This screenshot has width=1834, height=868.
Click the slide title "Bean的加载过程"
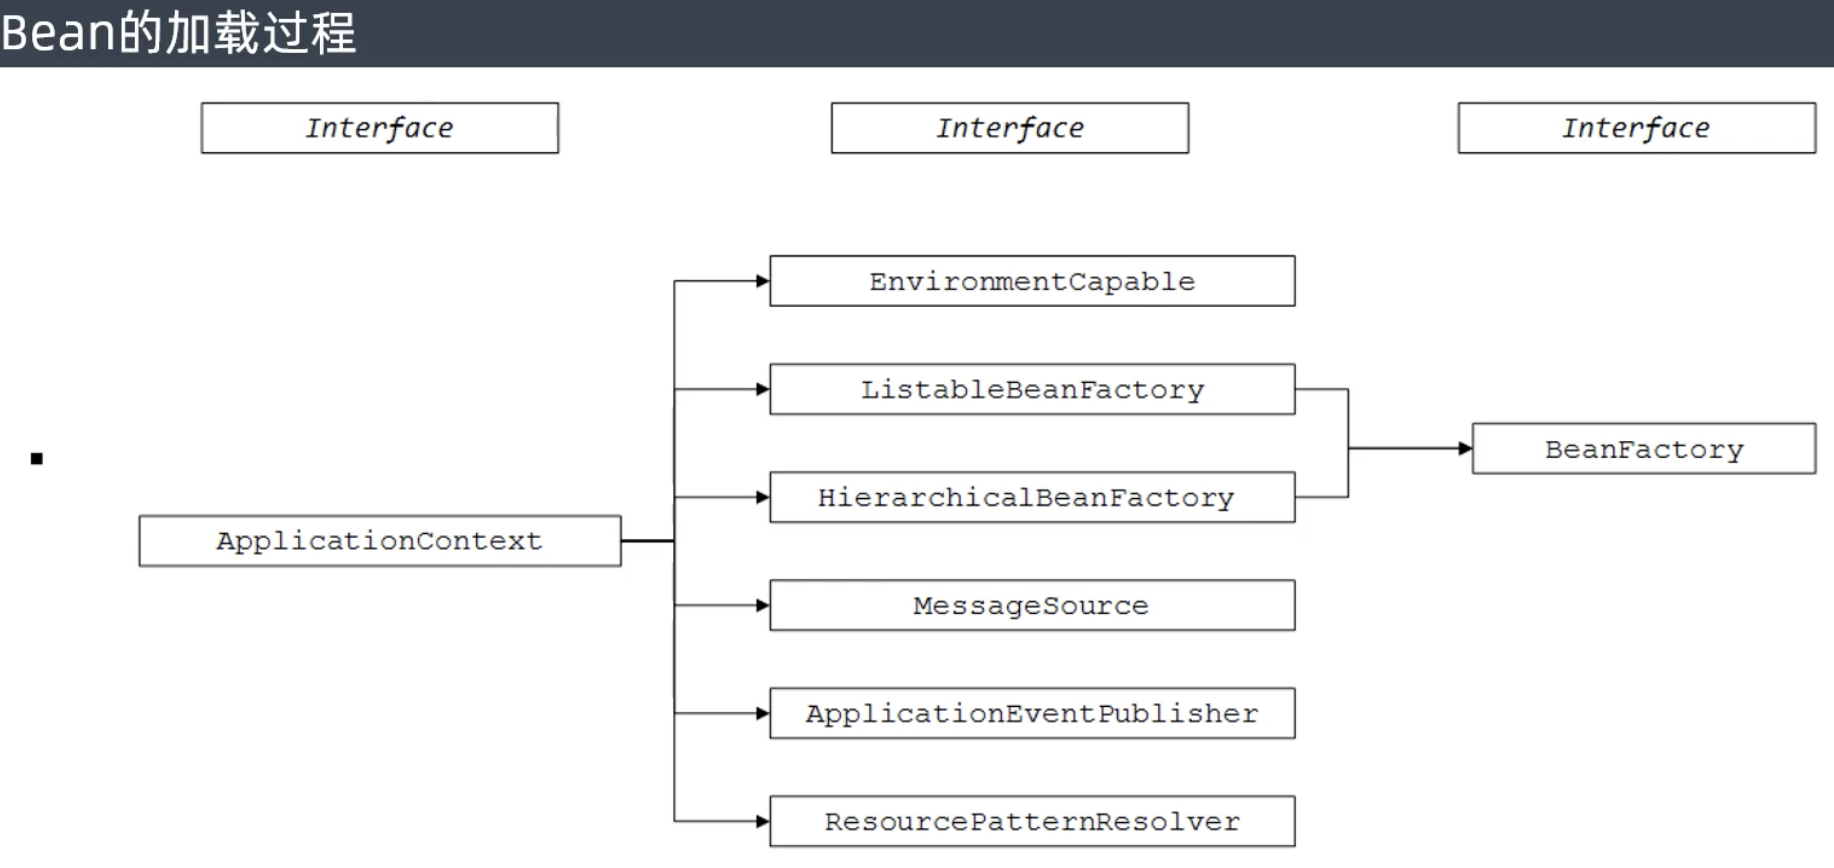179,33
